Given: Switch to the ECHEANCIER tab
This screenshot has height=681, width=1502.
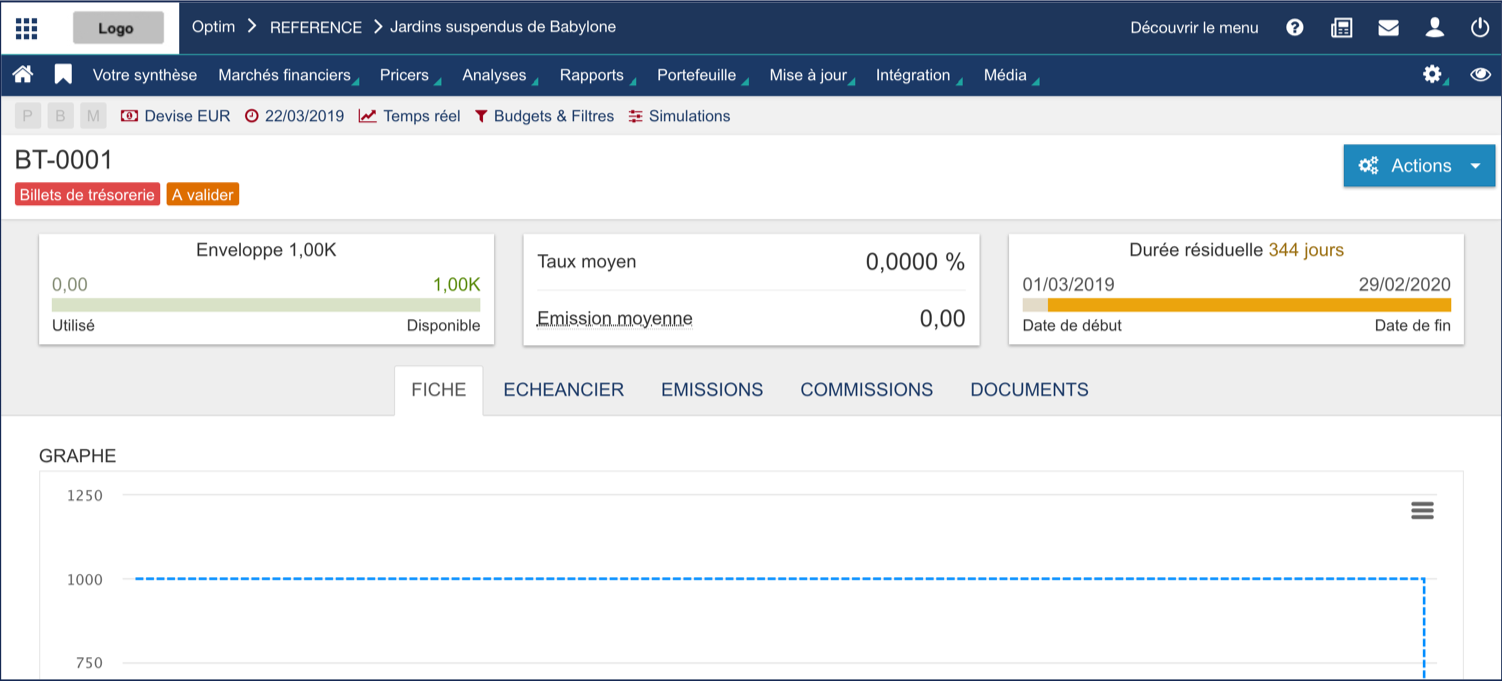Looking at the screenshot, I should (x=563, y=389).
